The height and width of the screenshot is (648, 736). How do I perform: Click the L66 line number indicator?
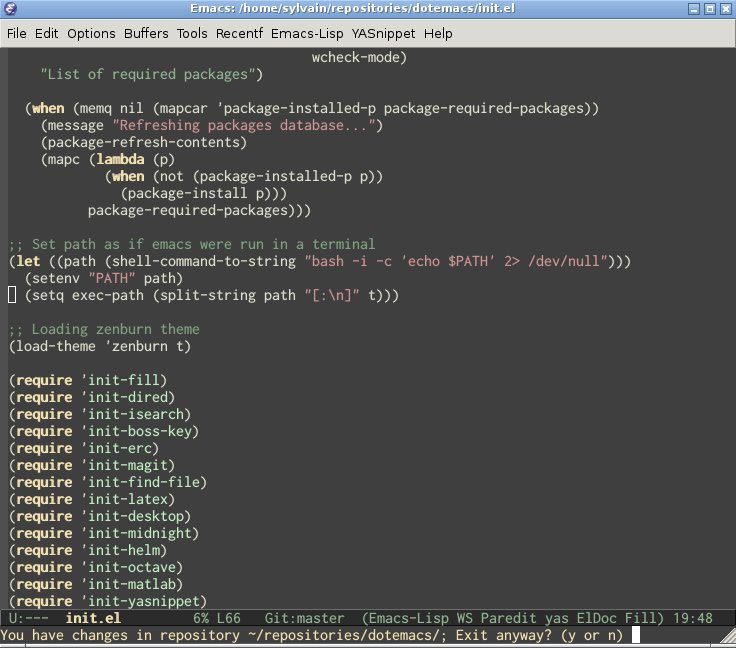click(x=229, y=618)
